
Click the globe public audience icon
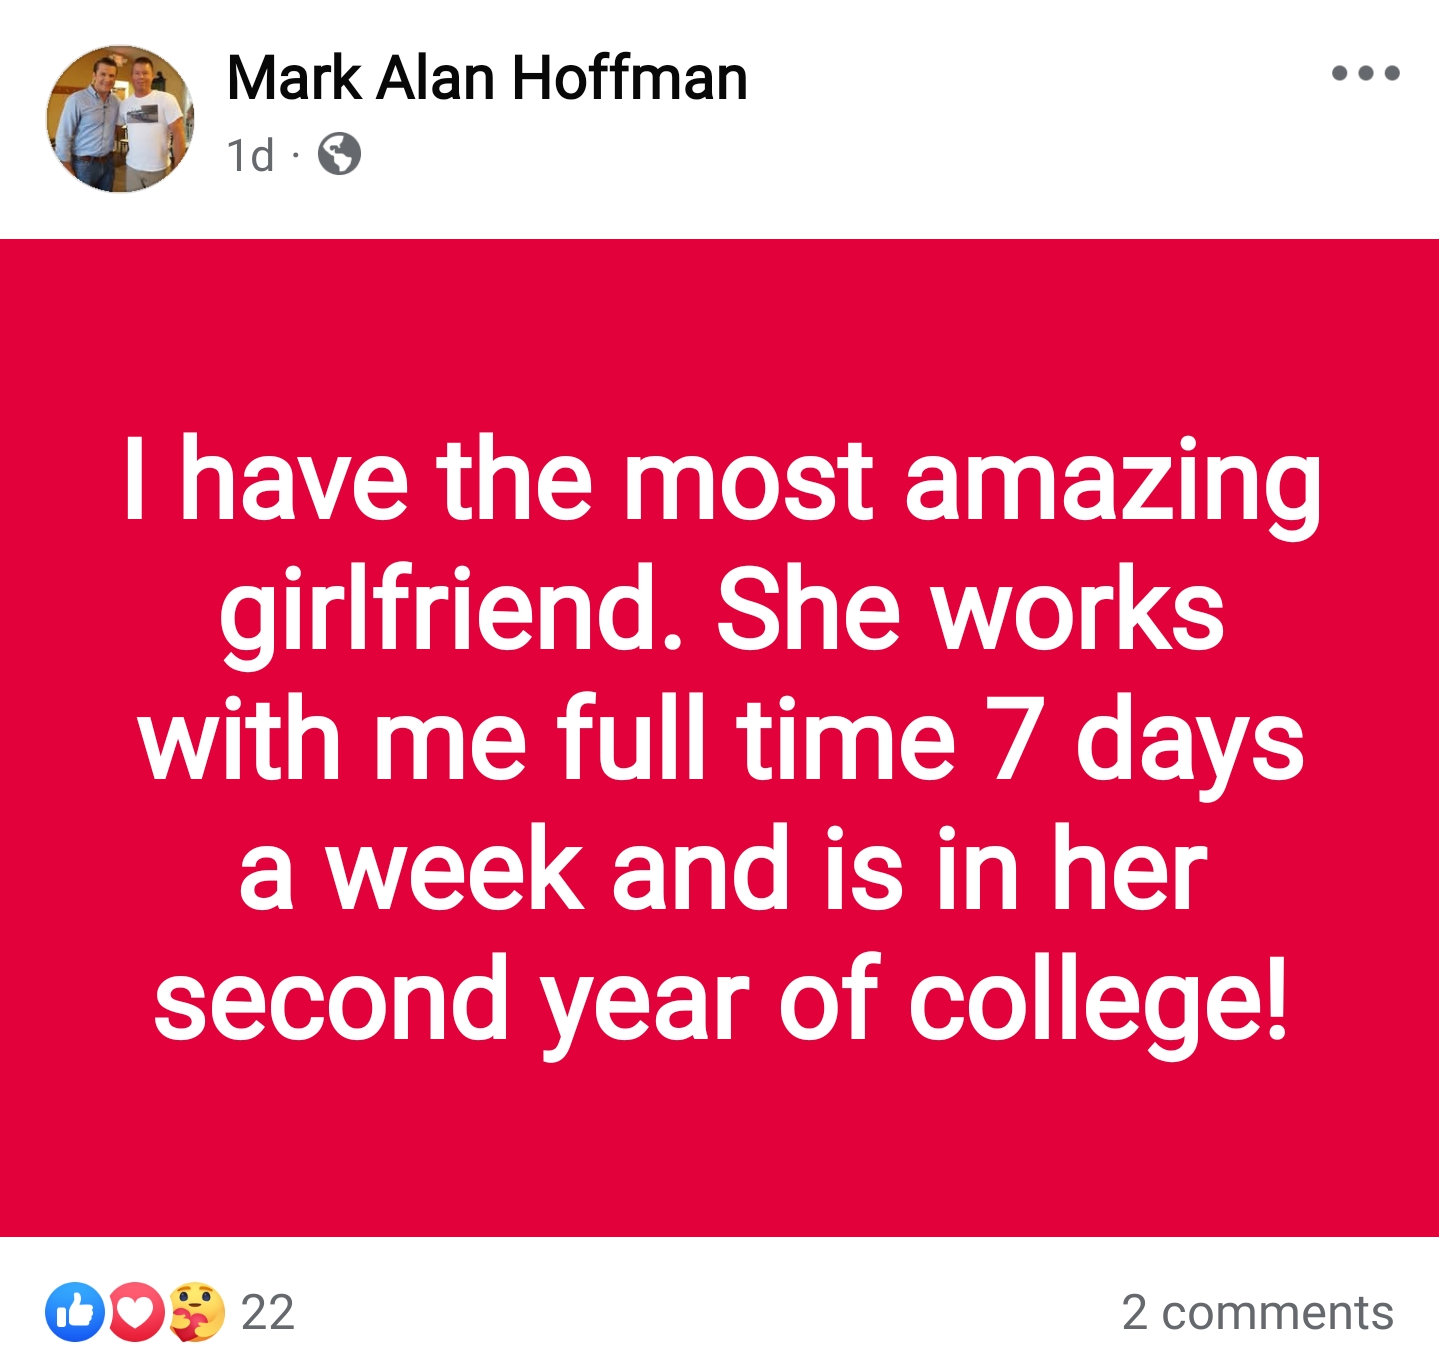tap(339, 155)
